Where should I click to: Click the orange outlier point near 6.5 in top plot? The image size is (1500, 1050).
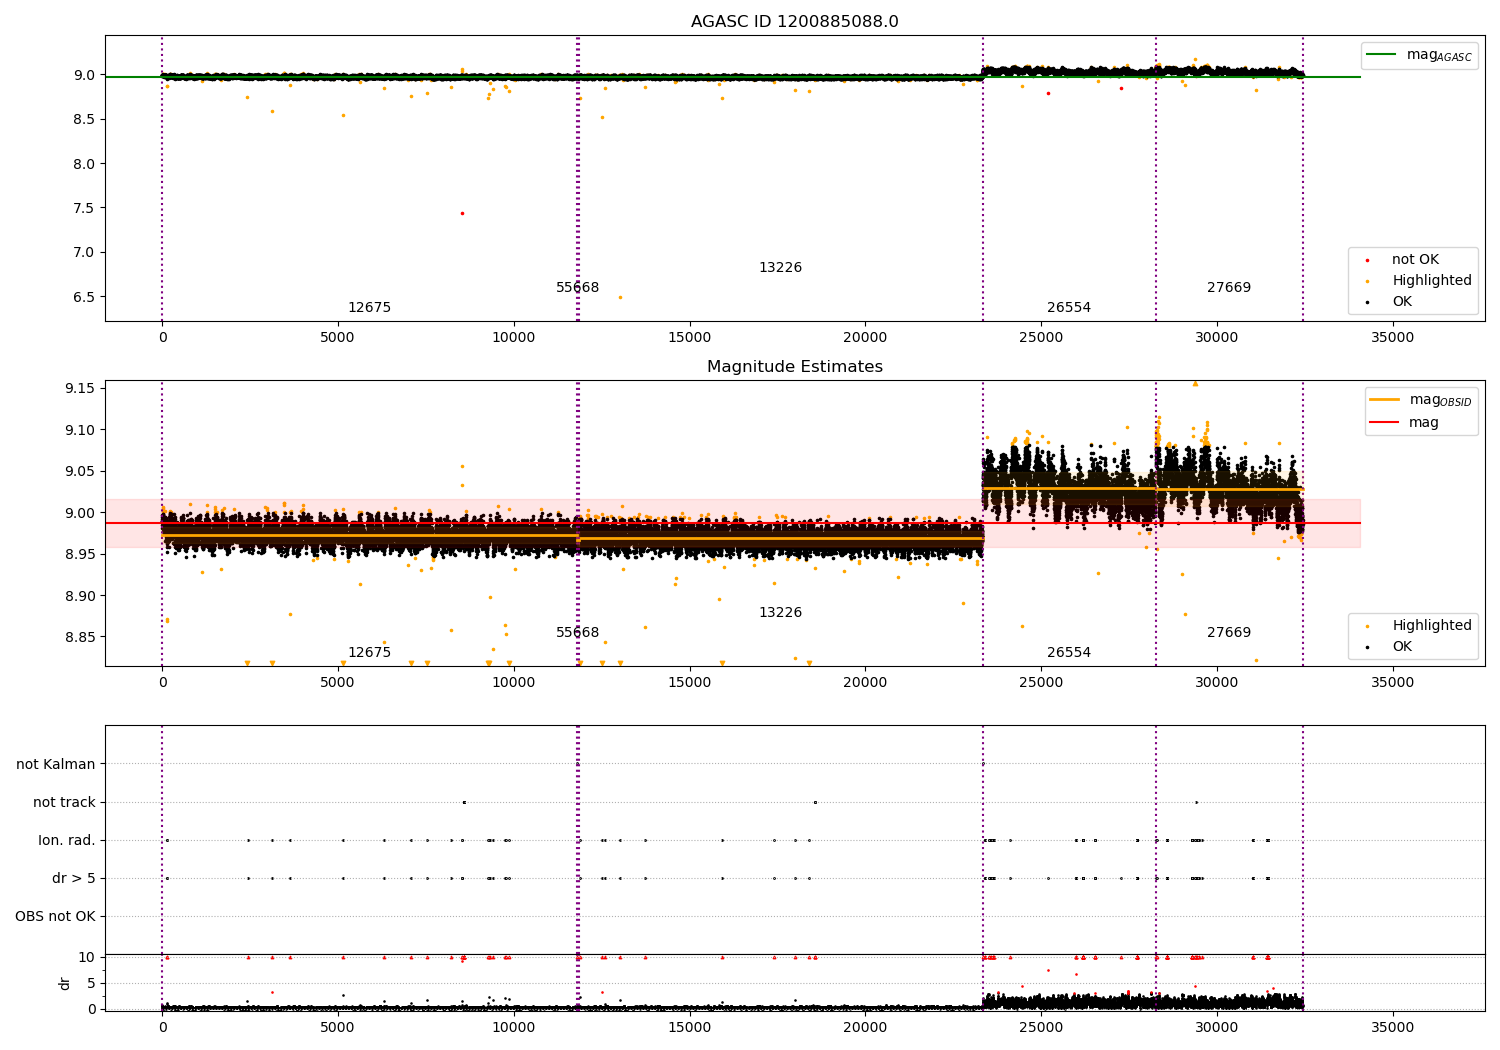(620, 297)
